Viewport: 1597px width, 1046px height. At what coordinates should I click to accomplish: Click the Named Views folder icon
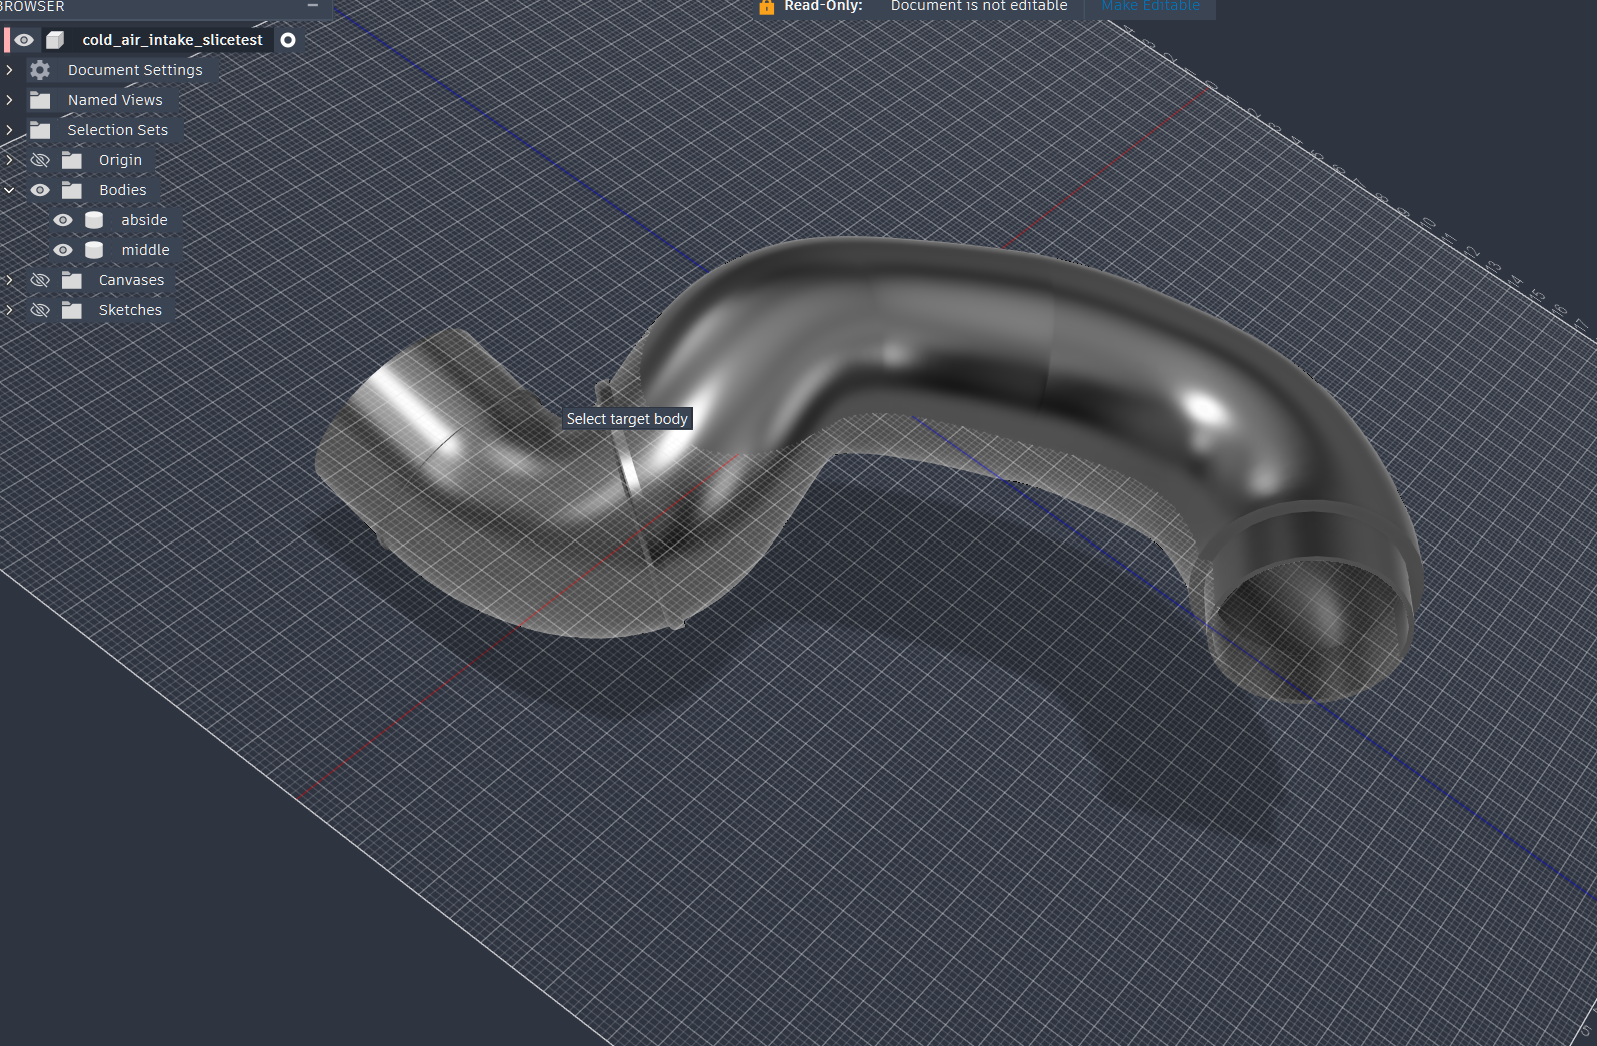pyautogui.click(x=40, y=100)
